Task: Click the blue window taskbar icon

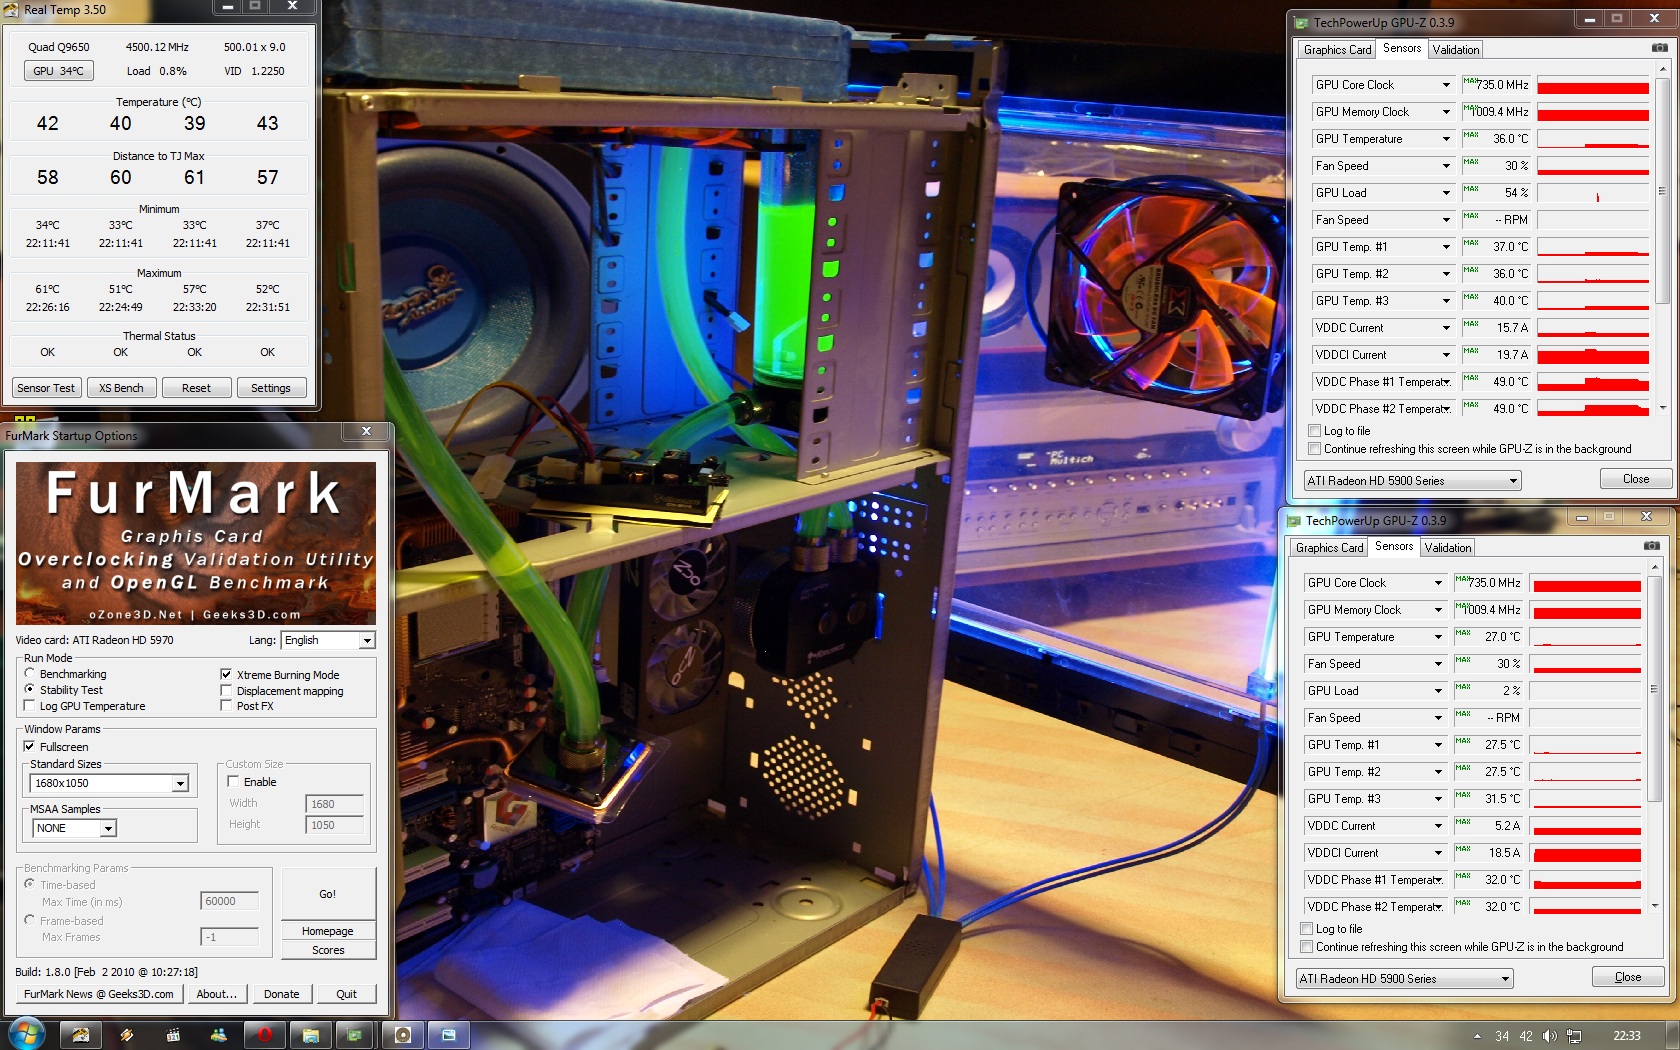Action: point(449,1035)
